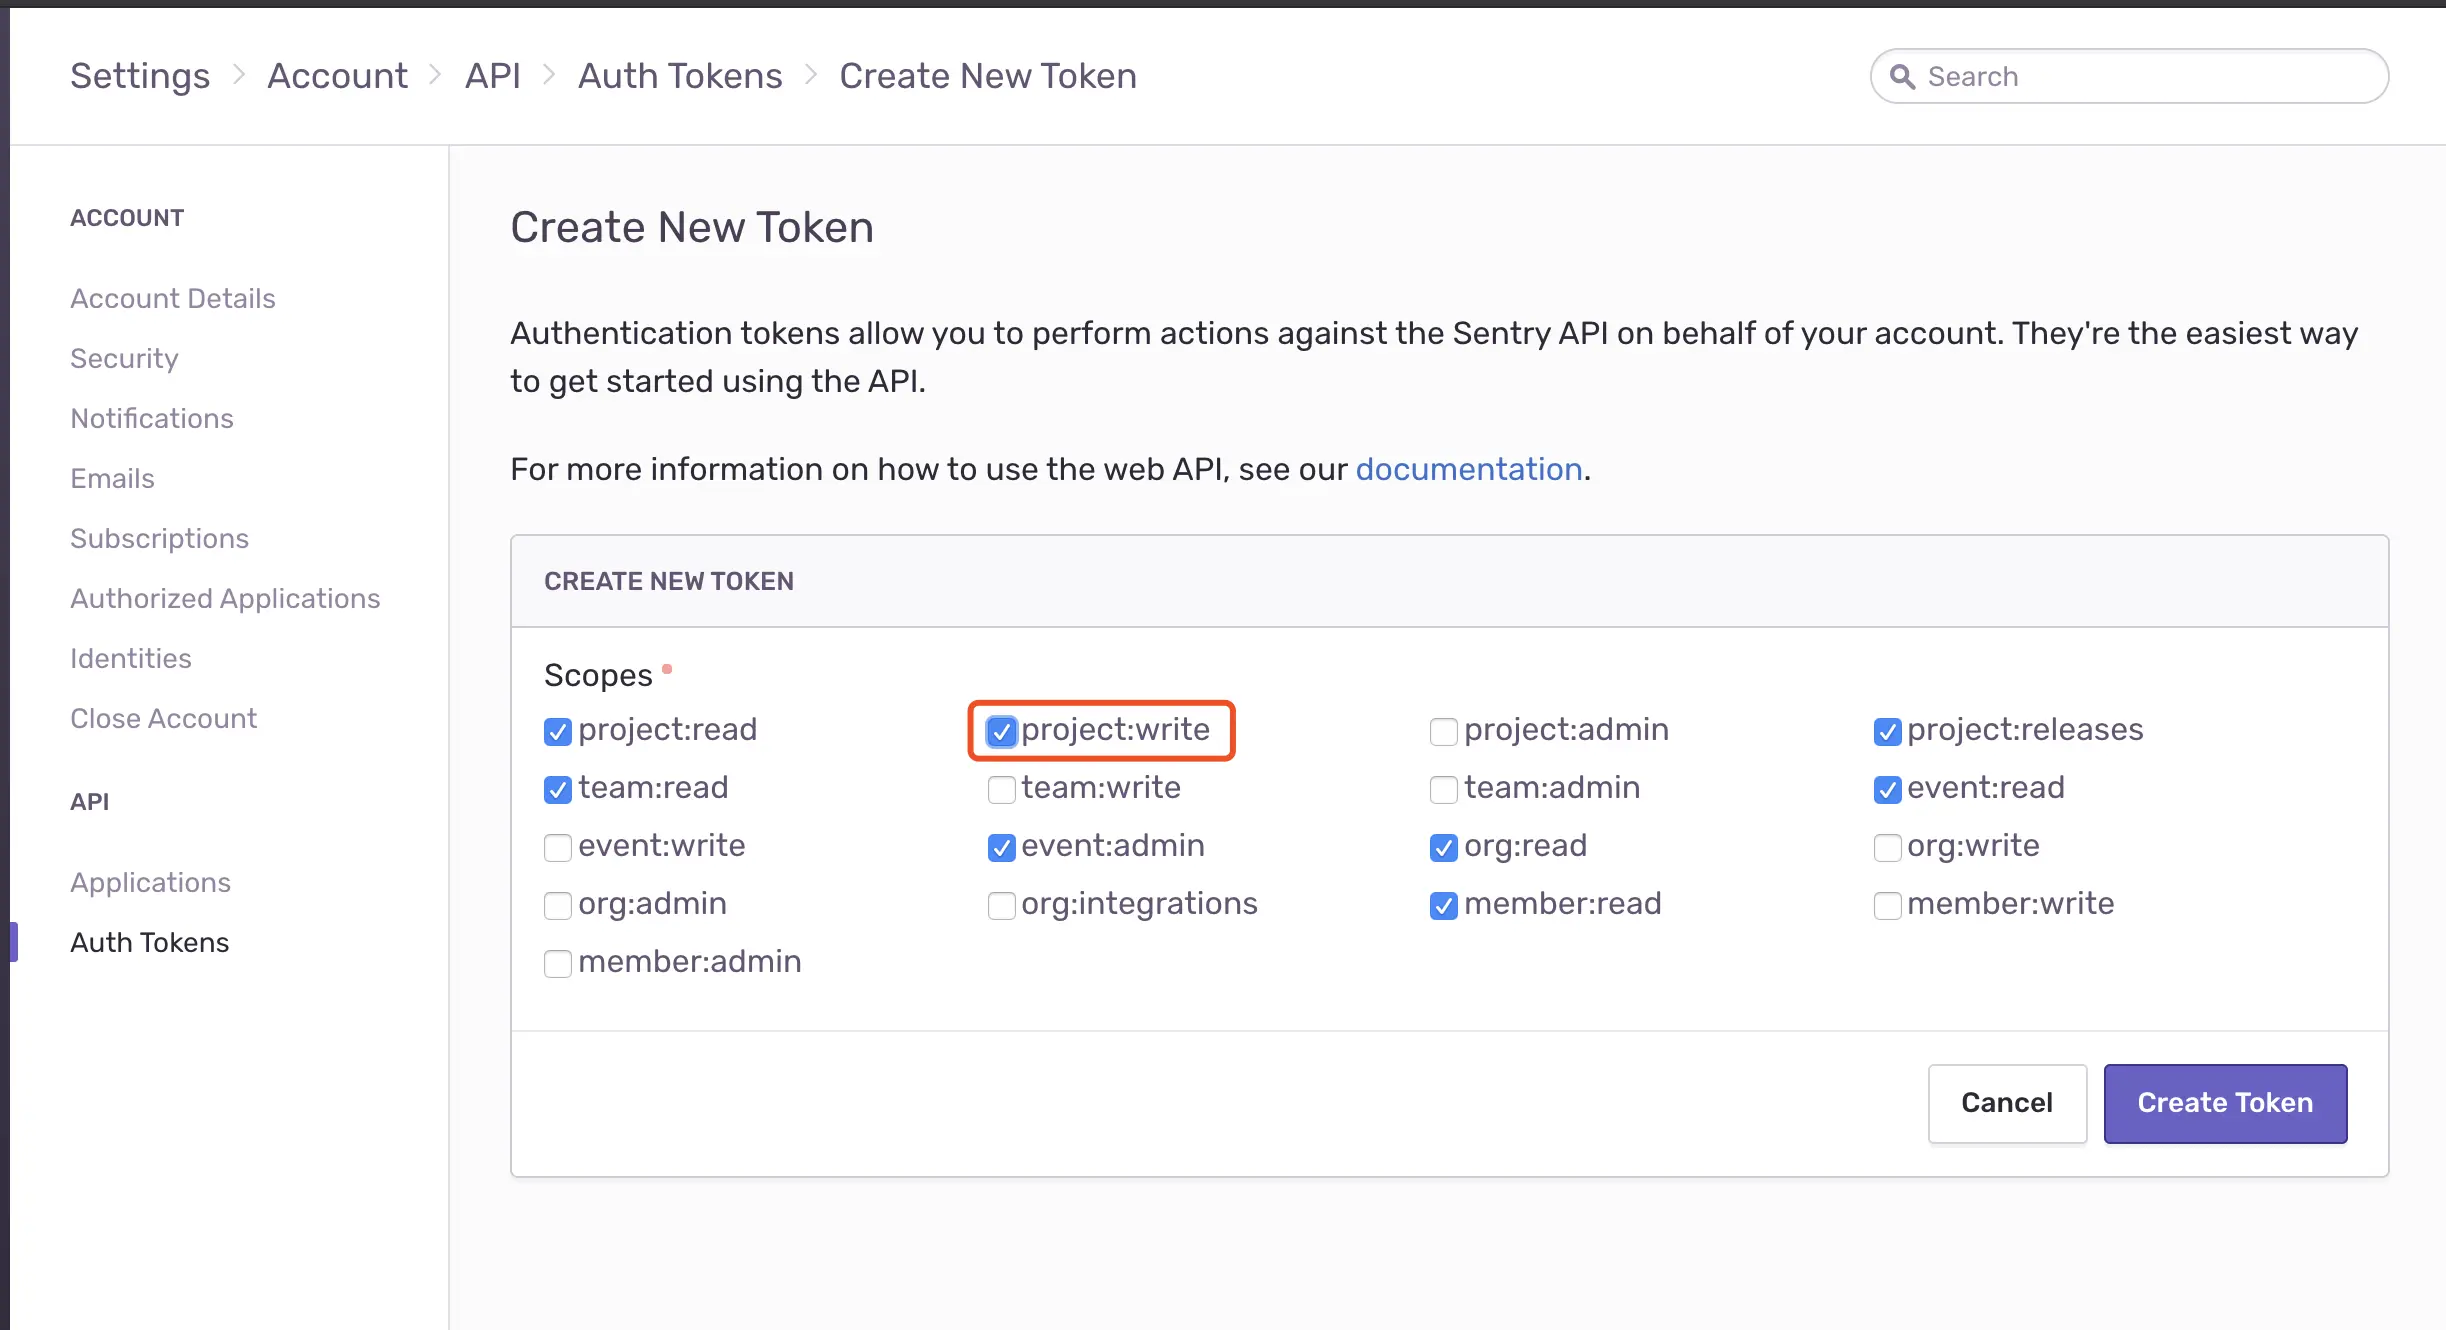The height and width of the screenshot is (1330, 2446).
Task: Uncheck the event:admin scope
Action: pyautogui.click(x=1001, y=848)
